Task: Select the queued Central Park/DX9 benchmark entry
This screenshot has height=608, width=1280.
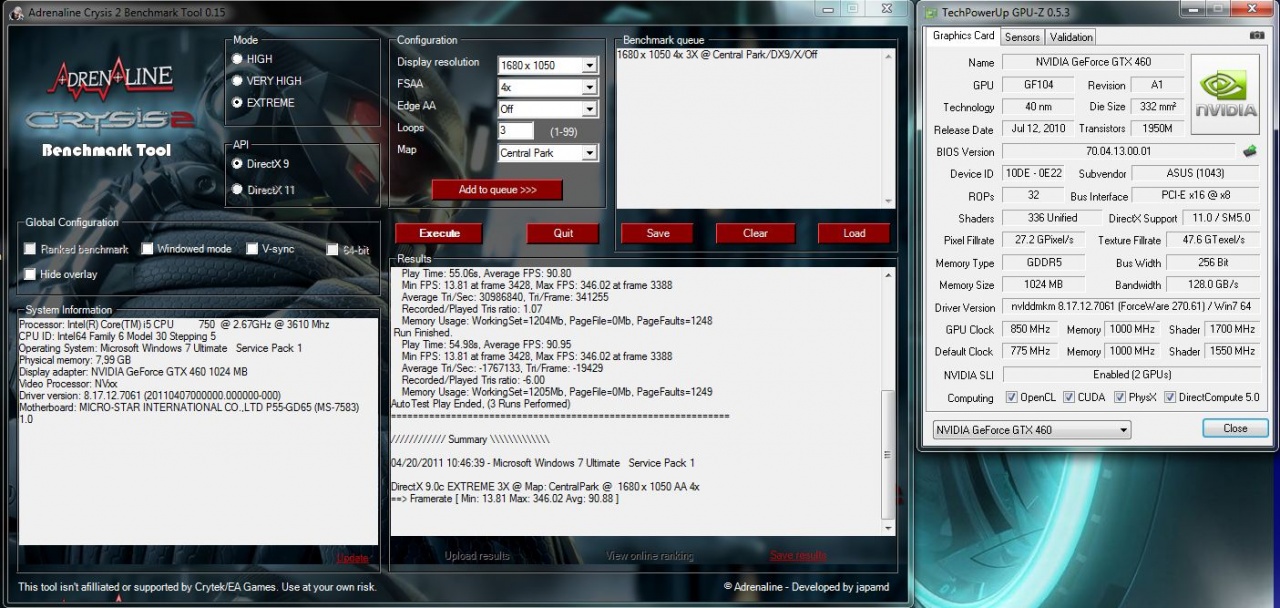Action: 717,54
